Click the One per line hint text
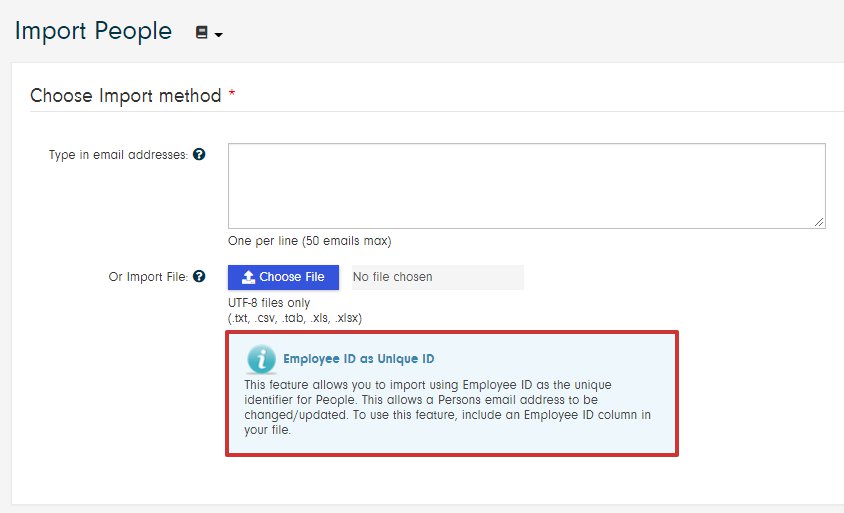Screen dimensions: 844x513 pyautogui.click(x=309, y=241)
